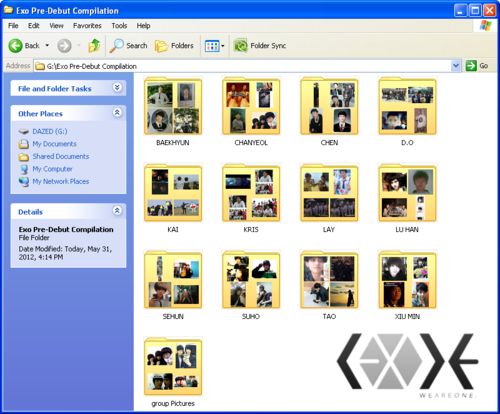This screenshot has height=414, width=500.
Task: Toggle the Folders pane button
Action: [174, 46]
